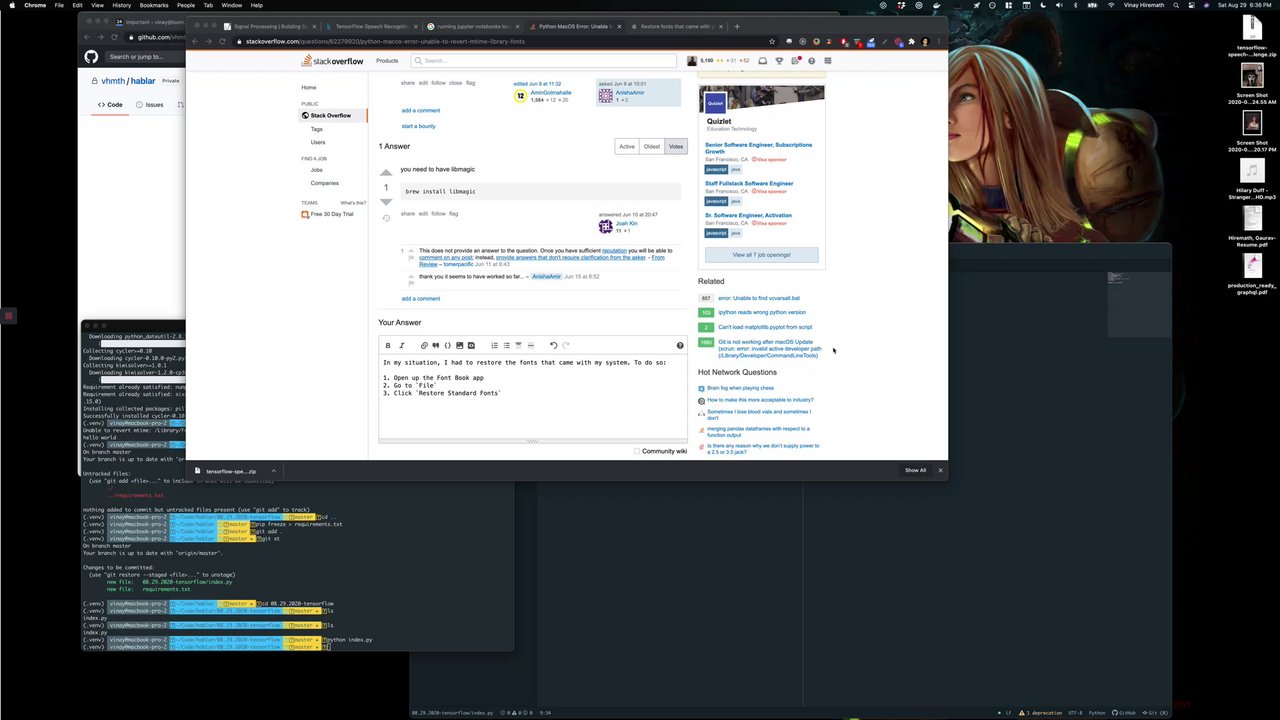The height and width of the screenshot is (720, 1280).
Task: Insert code sample with braces icon
Action: 447,346
